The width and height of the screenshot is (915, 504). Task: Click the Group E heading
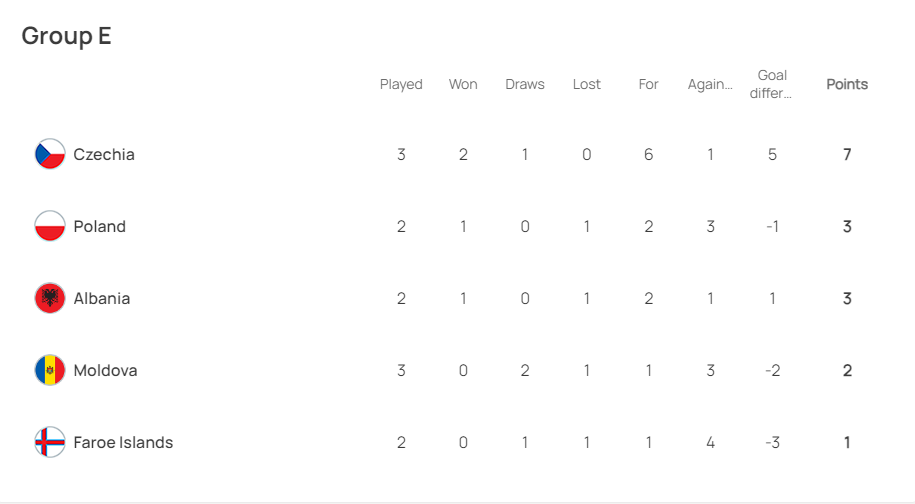67,36
